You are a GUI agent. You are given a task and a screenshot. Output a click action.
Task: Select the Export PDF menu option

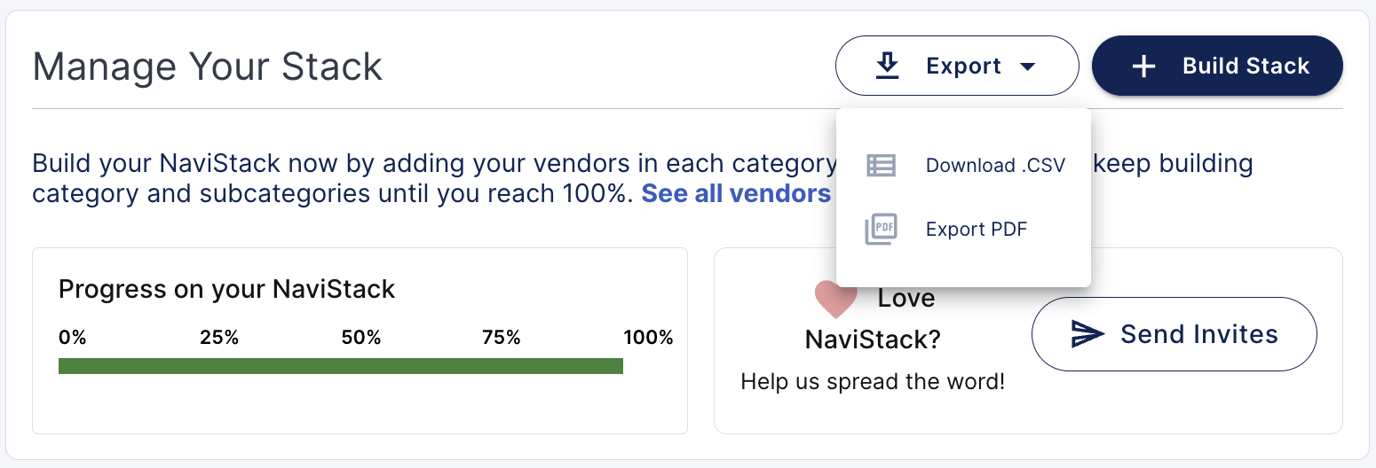[x=976, y=229]
